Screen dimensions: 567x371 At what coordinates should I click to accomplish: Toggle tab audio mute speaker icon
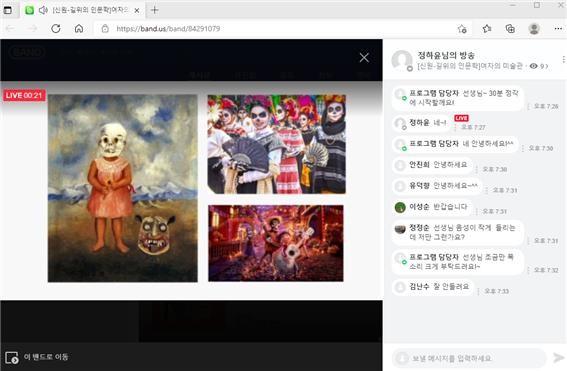pyautogui.click(x=43, y=10)
